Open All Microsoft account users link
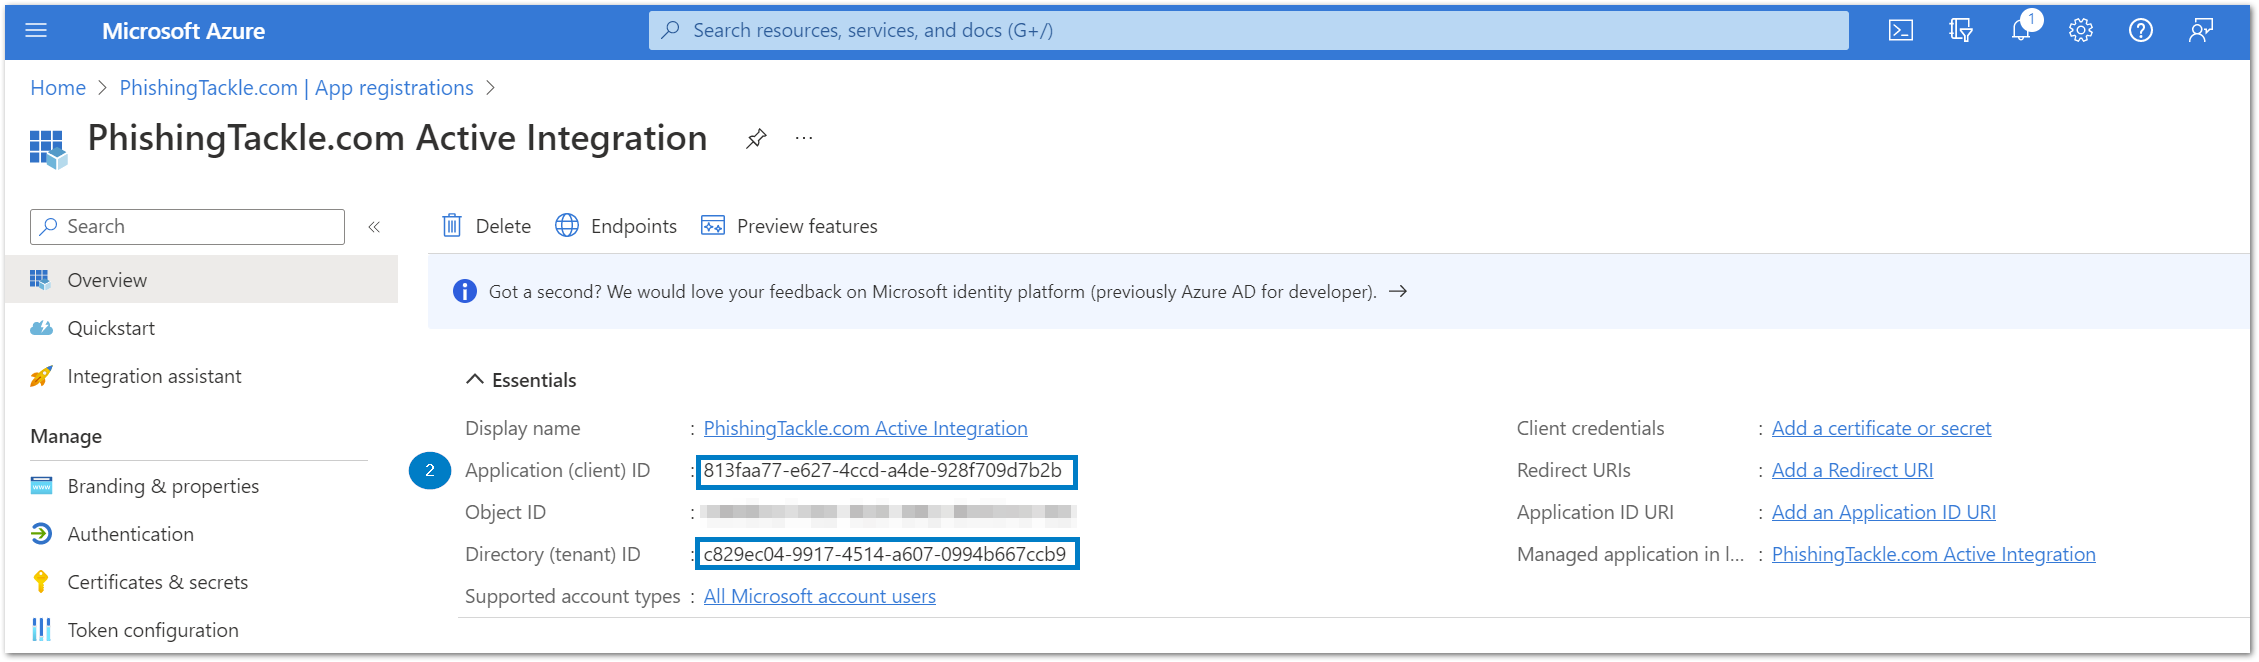The width and height of the screenshot is (2259, 662). (819, 596)
